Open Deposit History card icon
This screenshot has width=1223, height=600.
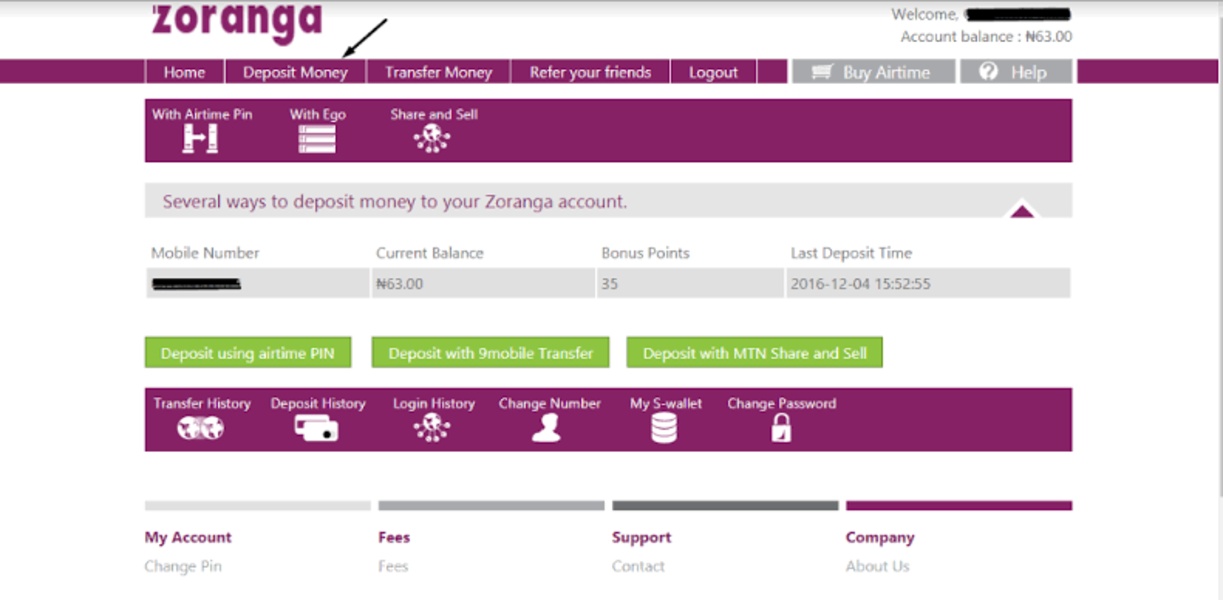[x=317, y=428]
